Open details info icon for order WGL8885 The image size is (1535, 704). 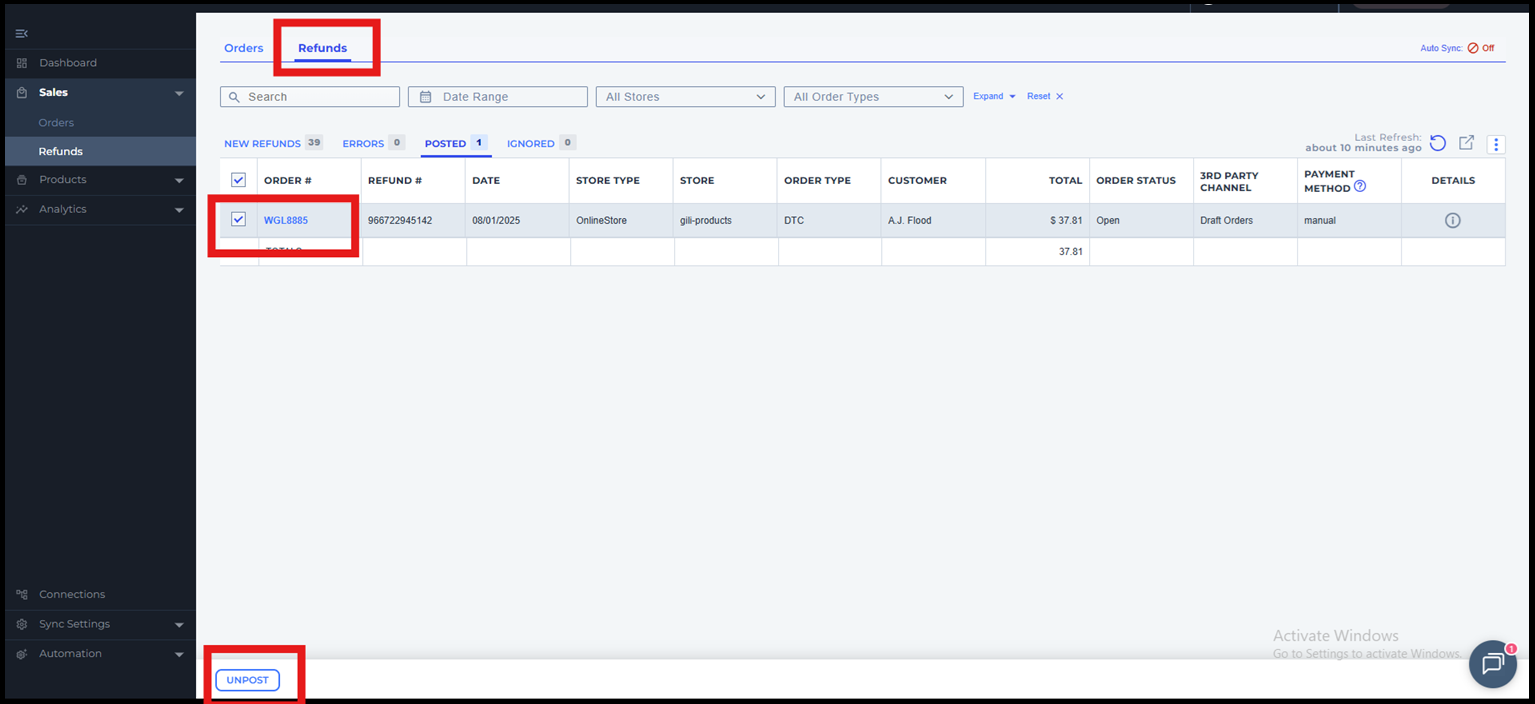click(x=1452, y=220)
